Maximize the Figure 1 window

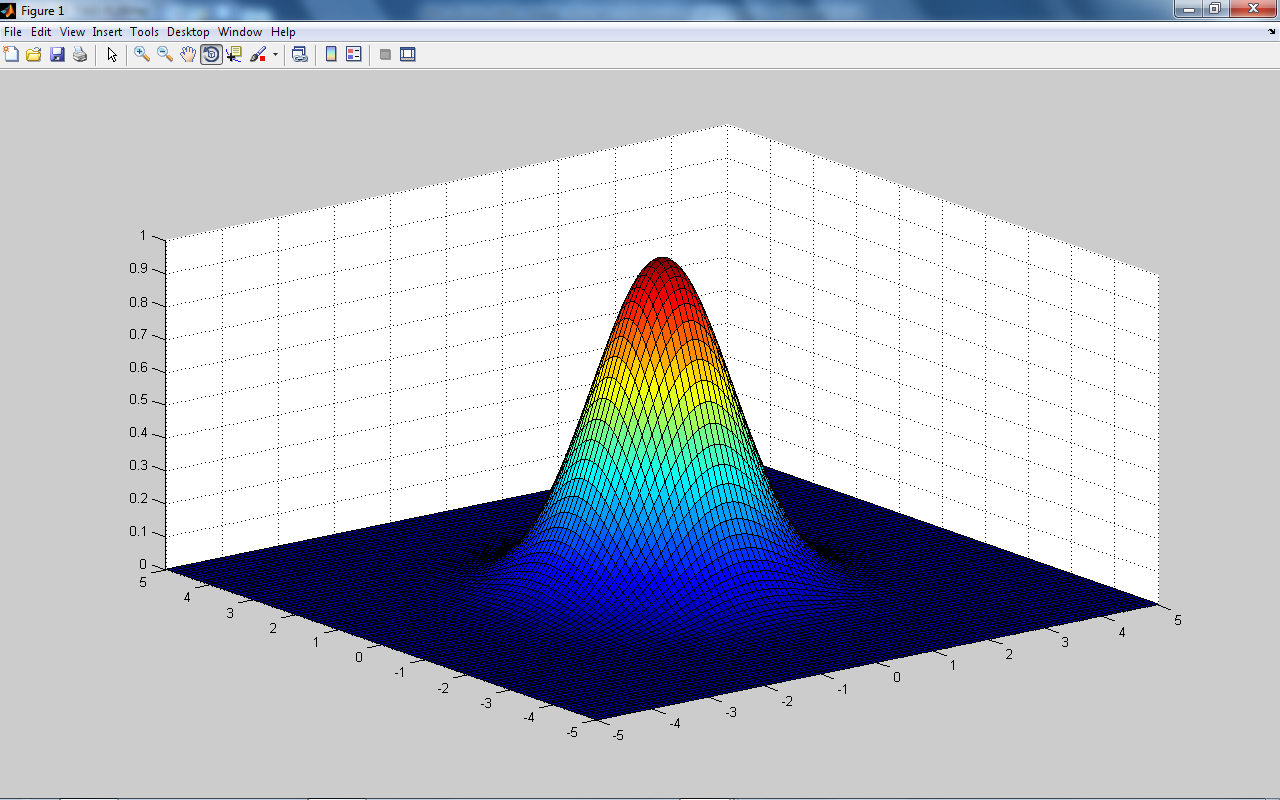coord(1215,9)
